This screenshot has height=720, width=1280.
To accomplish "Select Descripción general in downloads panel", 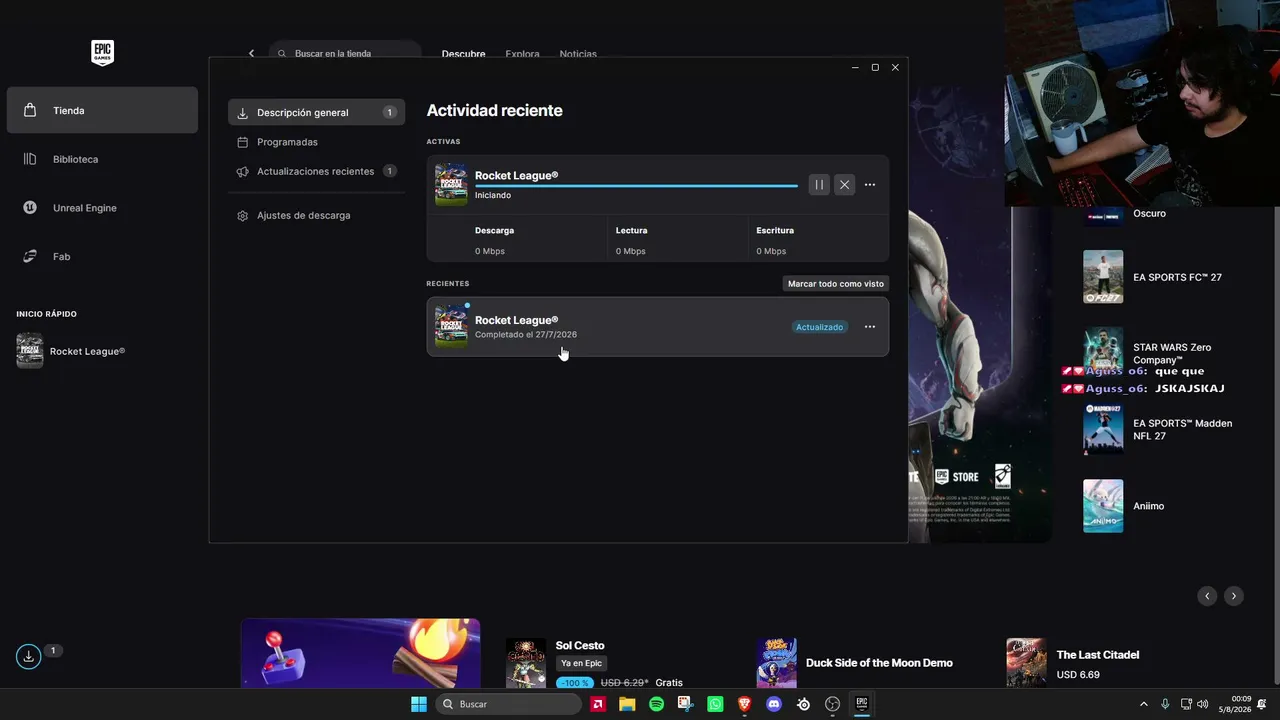I will tap(316, 112).
